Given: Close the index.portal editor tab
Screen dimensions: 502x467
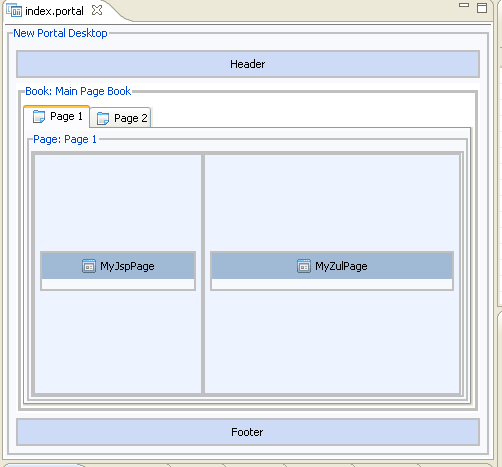Looking at the screenshot, I should coord(97,10).
